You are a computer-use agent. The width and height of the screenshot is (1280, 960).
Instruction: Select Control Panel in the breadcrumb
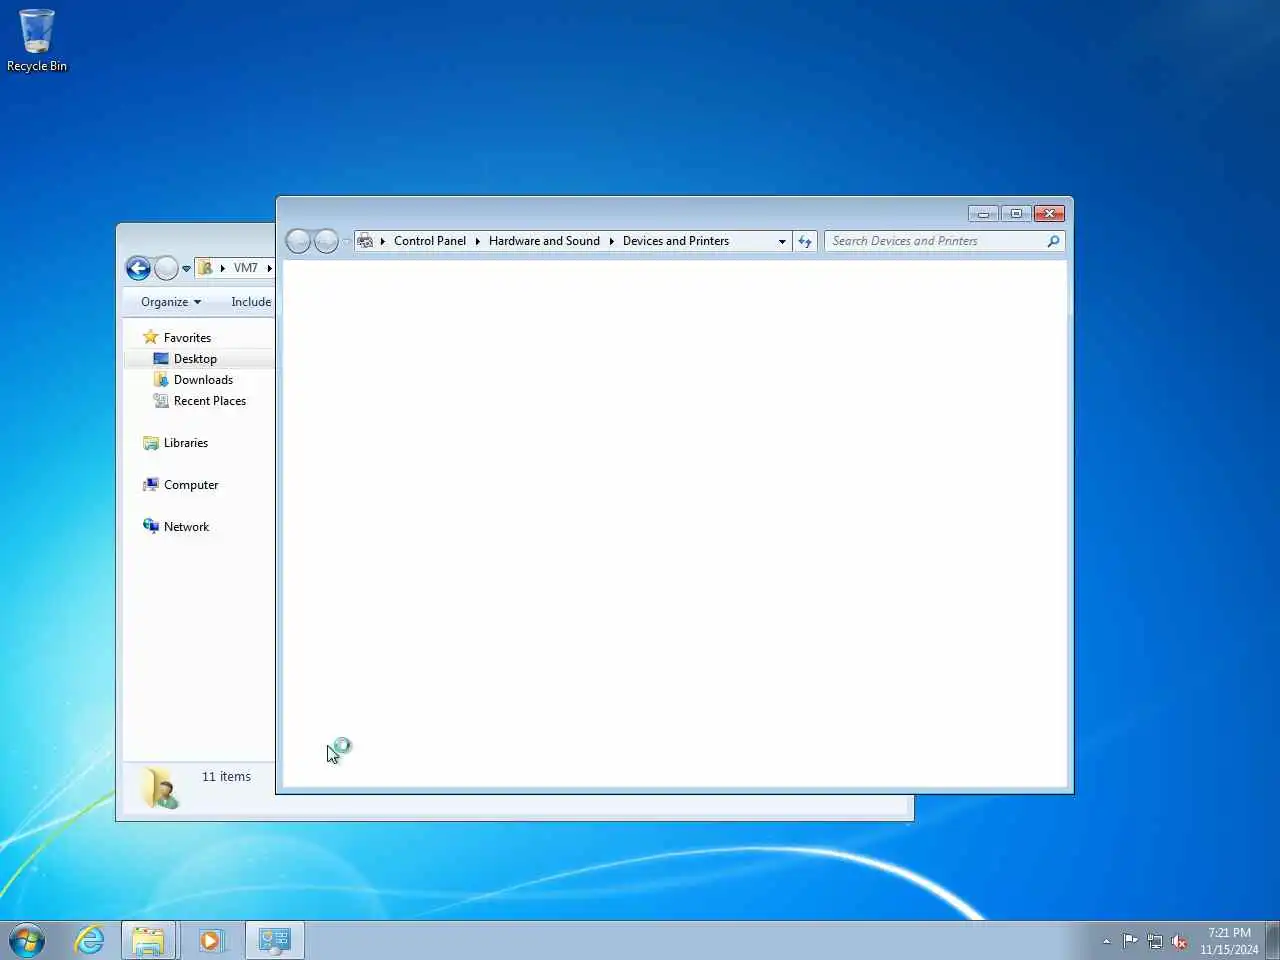click(x=430, y=241)
